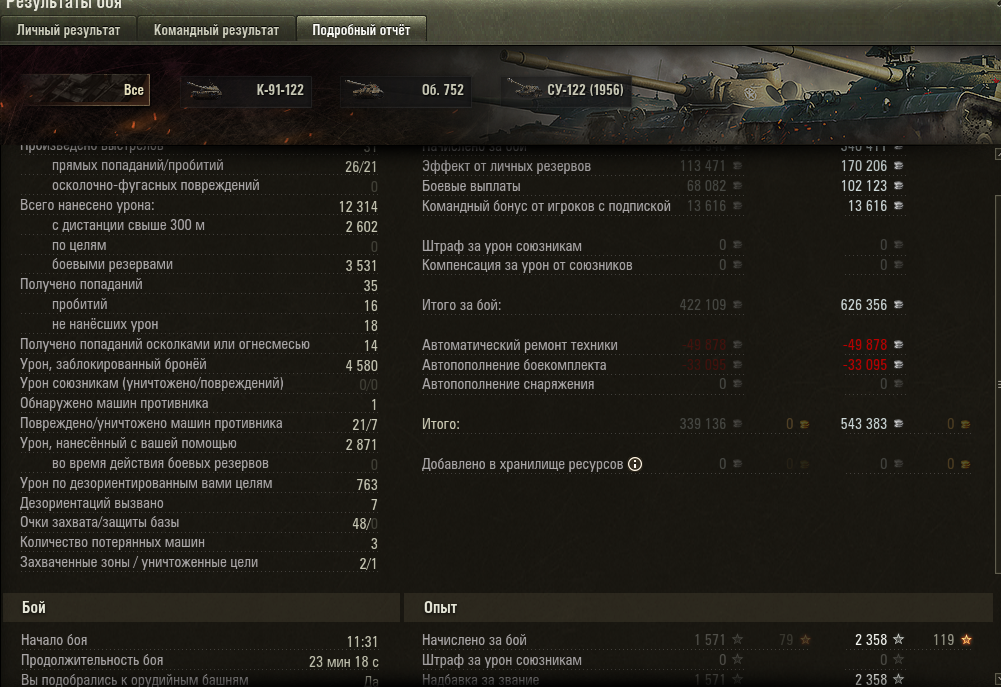
Task: Click the Опыт section header
Action: coord(698,607)
